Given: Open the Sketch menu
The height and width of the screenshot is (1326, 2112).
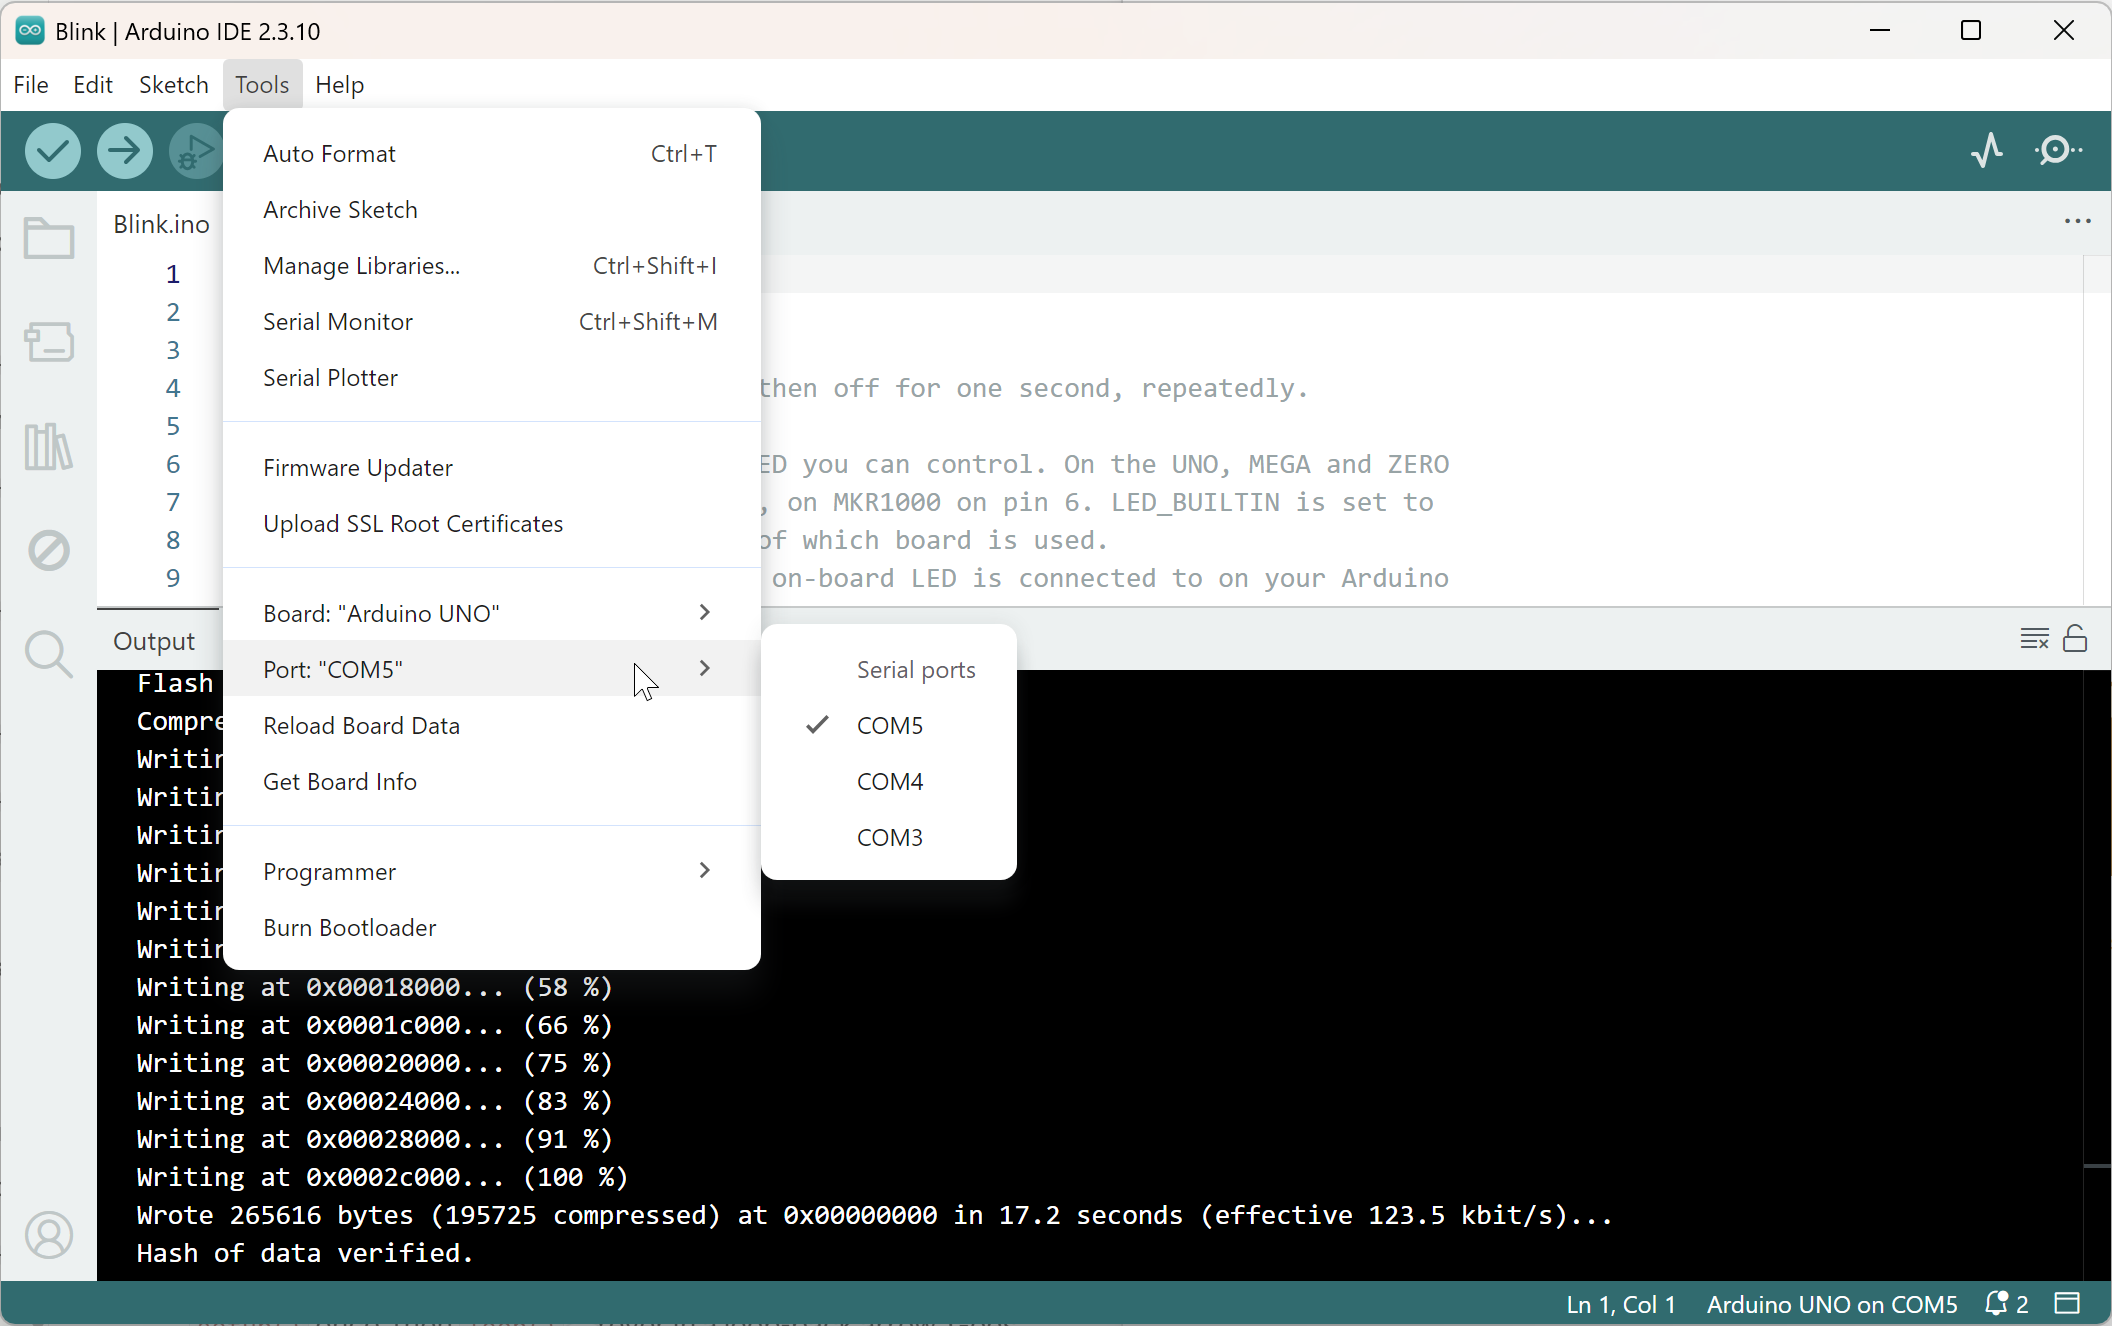Looking at the screenshot, I should tap(174, 85).
